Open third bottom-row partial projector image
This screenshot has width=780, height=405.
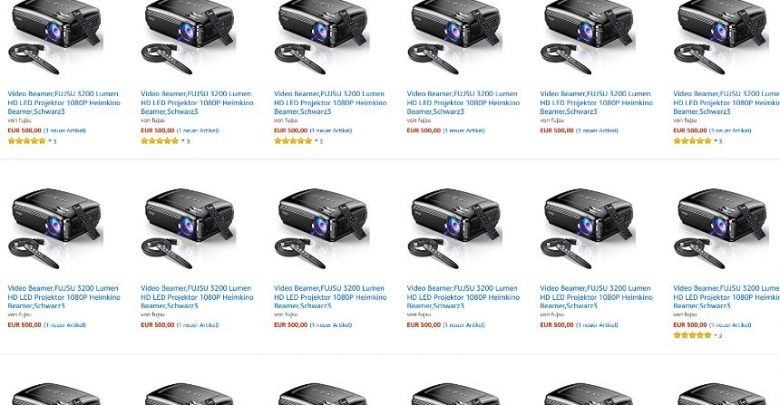322,394
